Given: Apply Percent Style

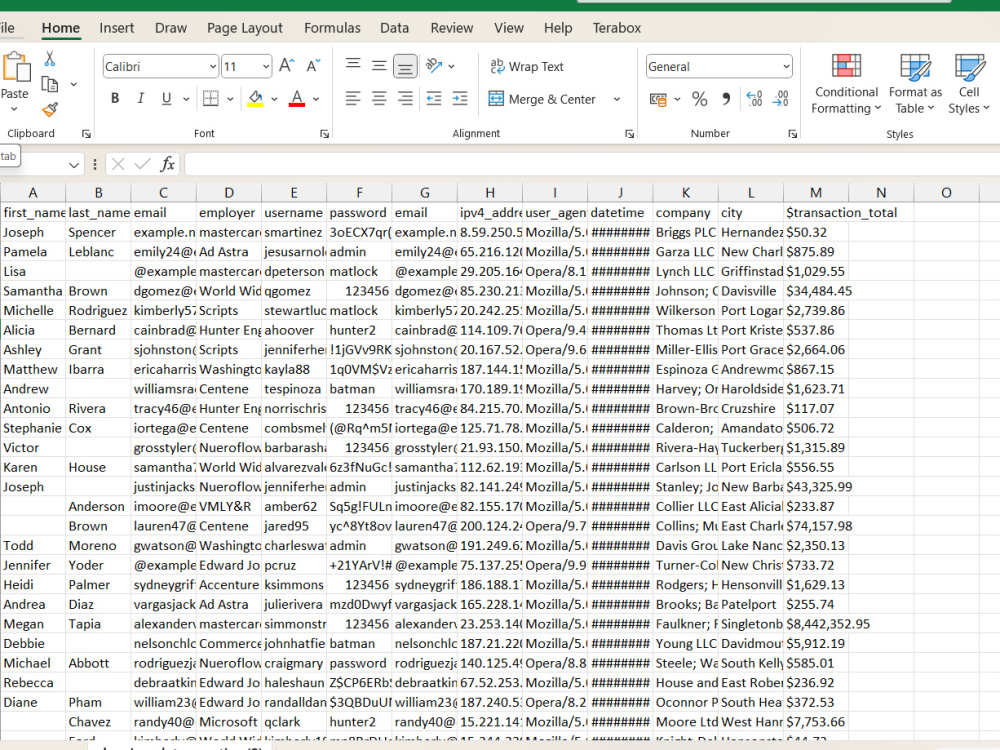Looking at the screenshot, I should tap(700, 99).
